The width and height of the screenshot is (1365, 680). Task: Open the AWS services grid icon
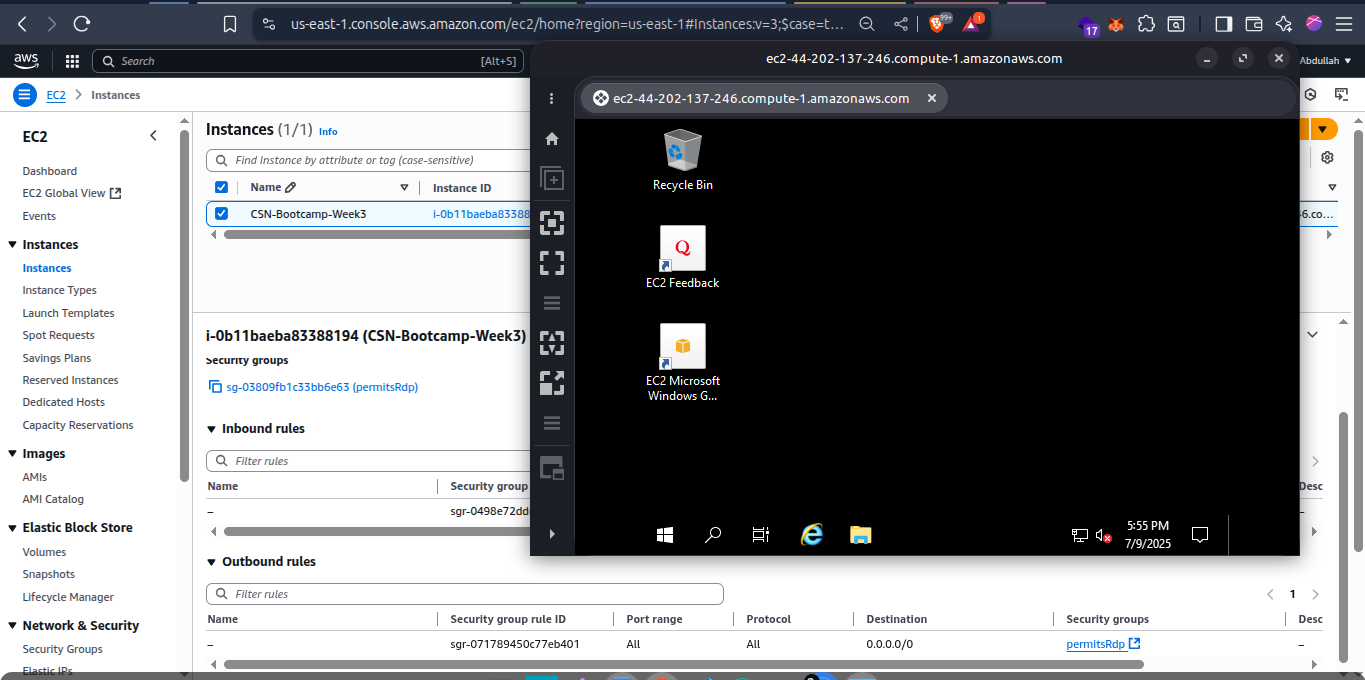(x=72, y=61)
